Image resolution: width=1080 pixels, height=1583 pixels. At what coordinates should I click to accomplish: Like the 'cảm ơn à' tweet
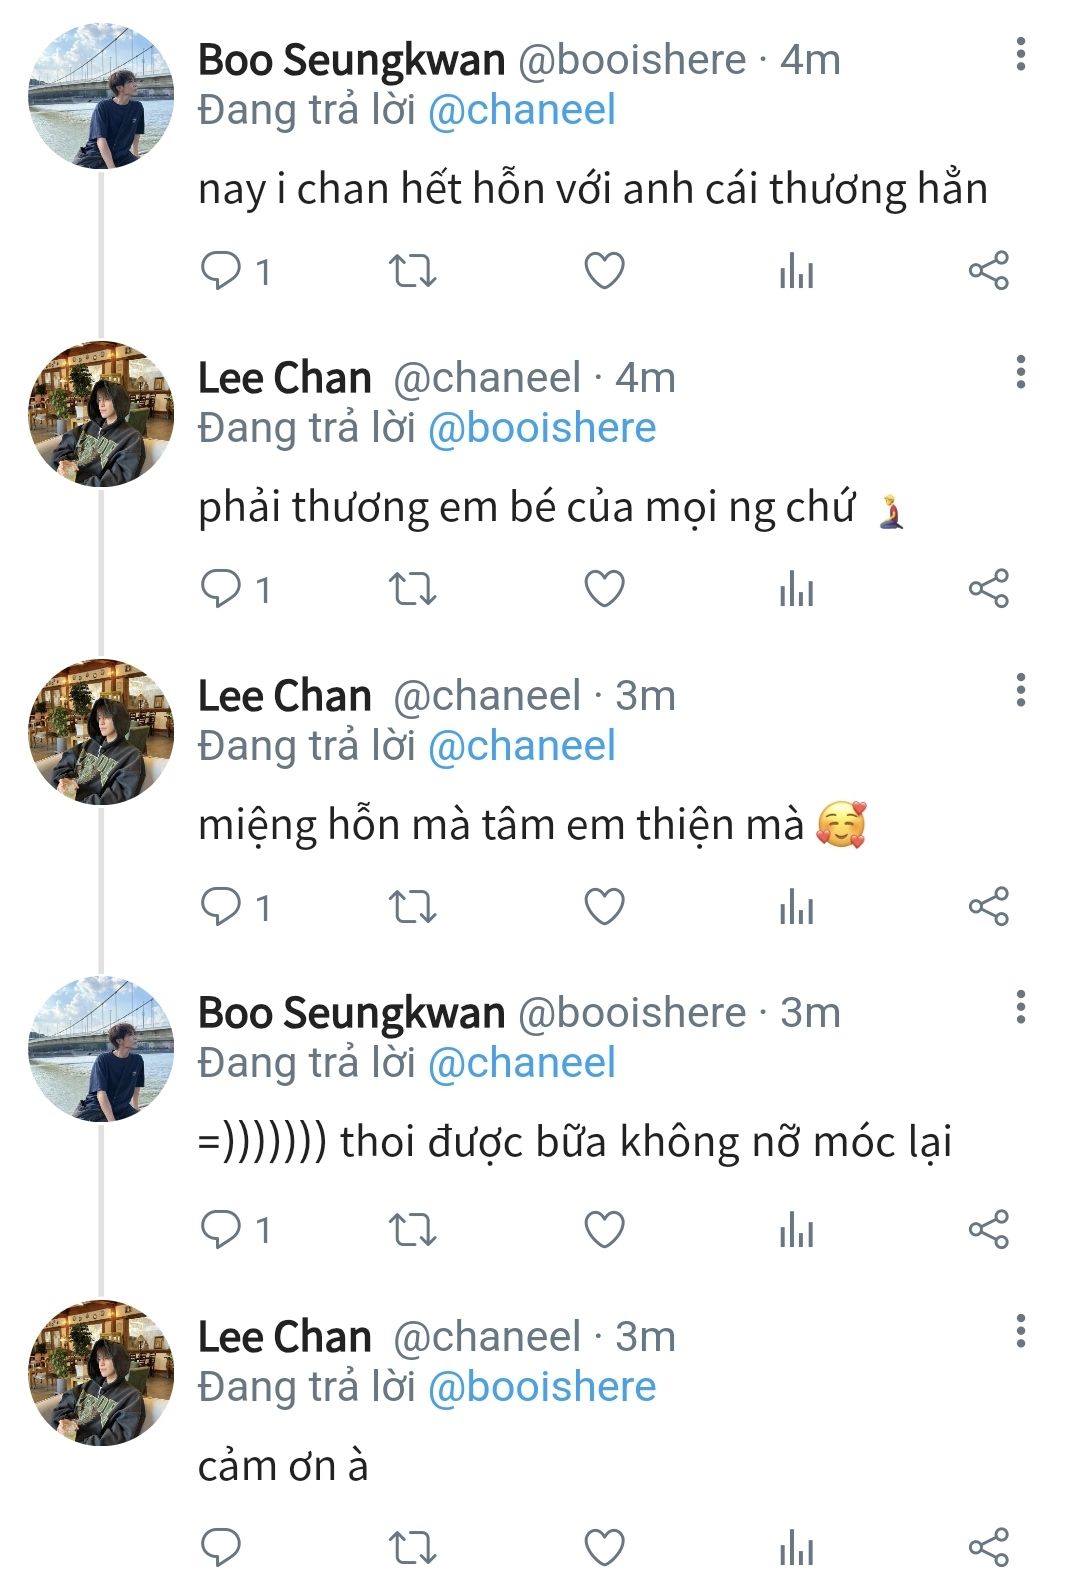(604, 1548)
